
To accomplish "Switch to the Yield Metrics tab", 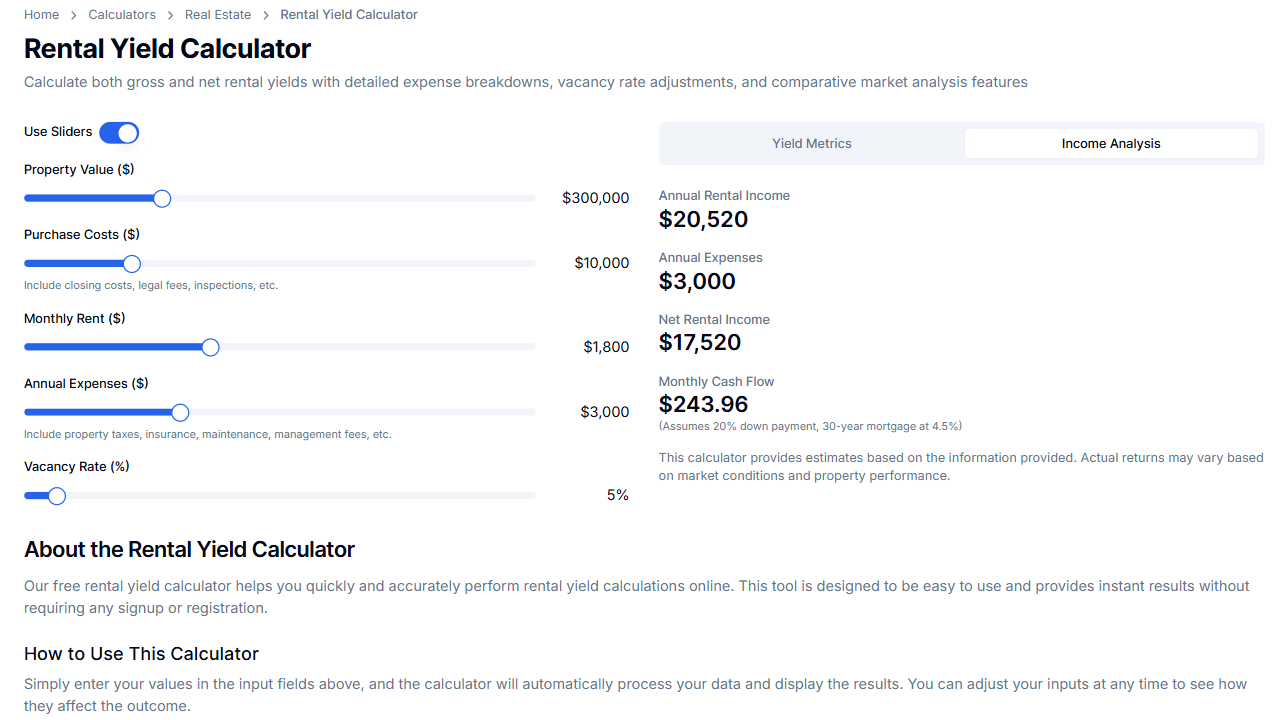I will [x=811, y=144].
